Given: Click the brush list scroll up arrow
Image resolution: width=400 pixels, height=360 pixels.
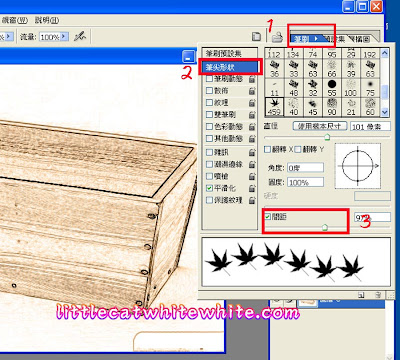Looking at the screenshot, I should (385, 53).
